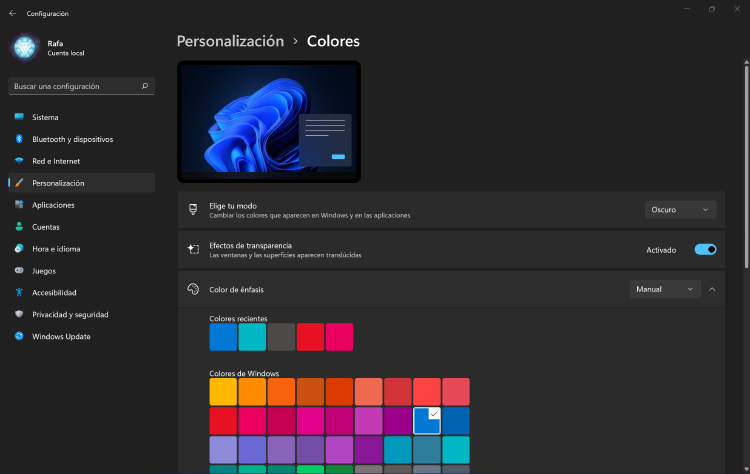Click the Personalización paintbrush icon
This screenshot has width=750, height=474.
pyautogui.click(x=19, y=183)
